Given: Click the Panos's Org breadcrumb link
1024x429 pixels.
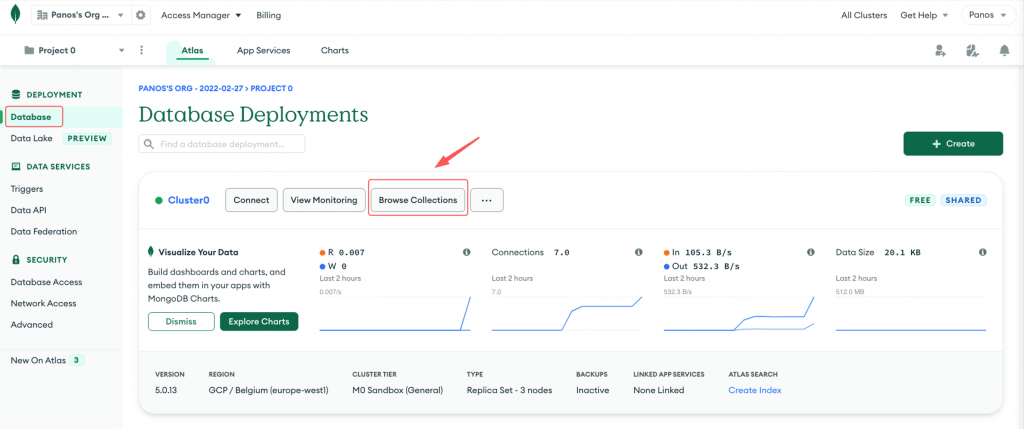Looking at the screenshot, I should [191, 88].
